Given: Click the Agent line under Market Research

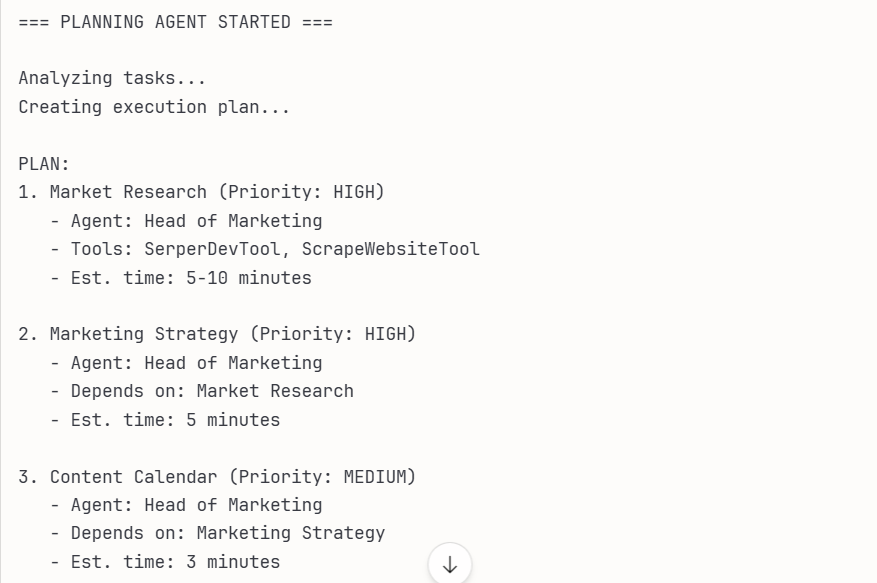Looking at the screenshot, I should click(x=186, y=221).
